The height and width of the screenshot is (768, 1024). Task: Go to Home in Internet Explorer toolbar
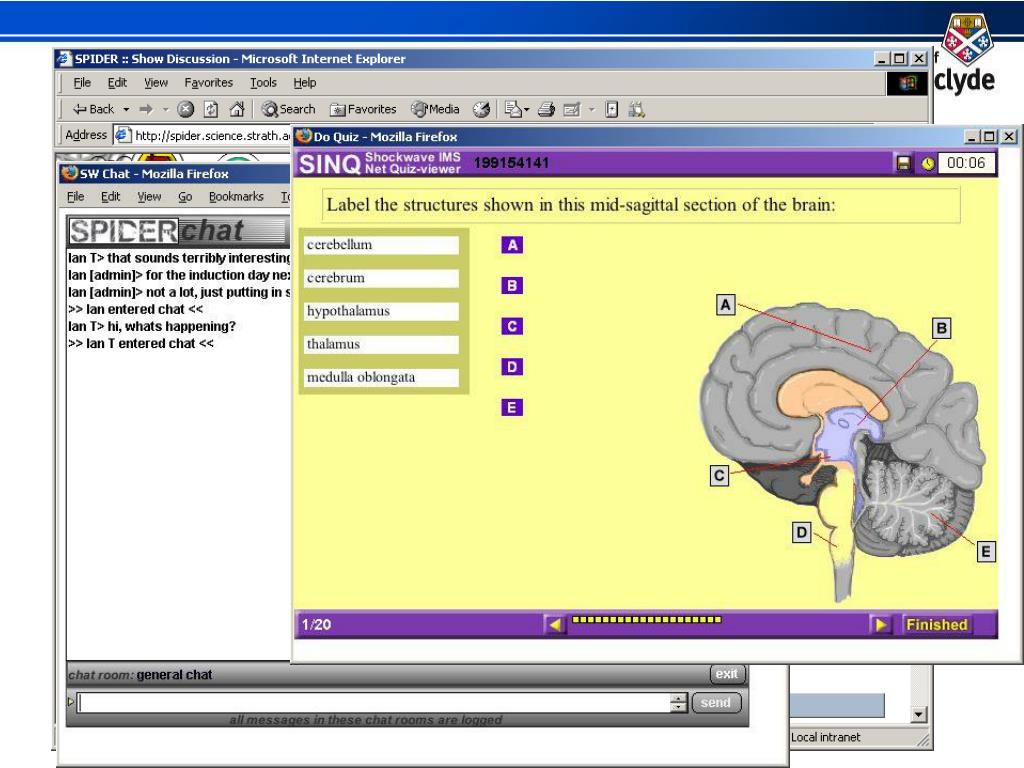tap(237, 109)
